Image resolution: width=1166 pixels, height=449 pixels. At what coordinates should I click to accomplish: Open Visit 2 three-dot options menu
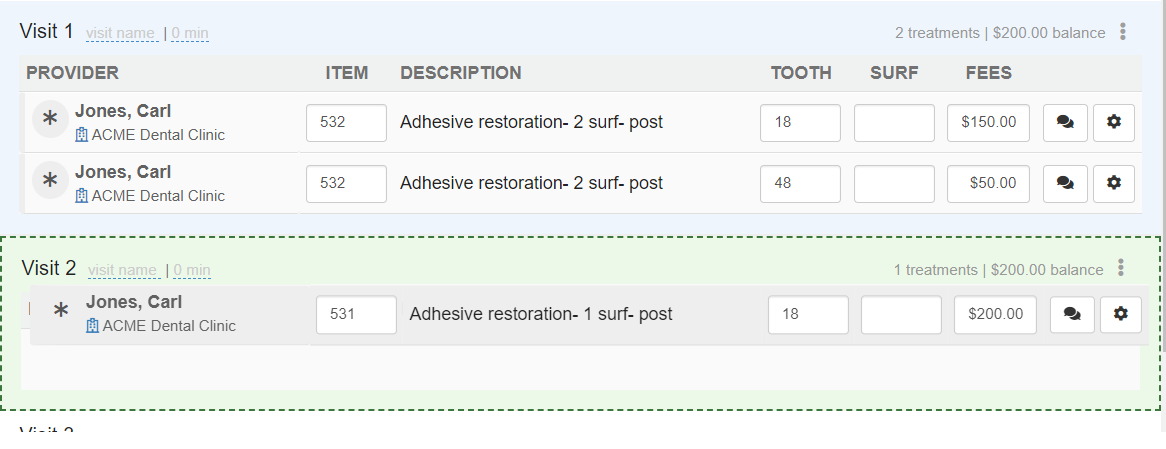tap(1121, 268)
